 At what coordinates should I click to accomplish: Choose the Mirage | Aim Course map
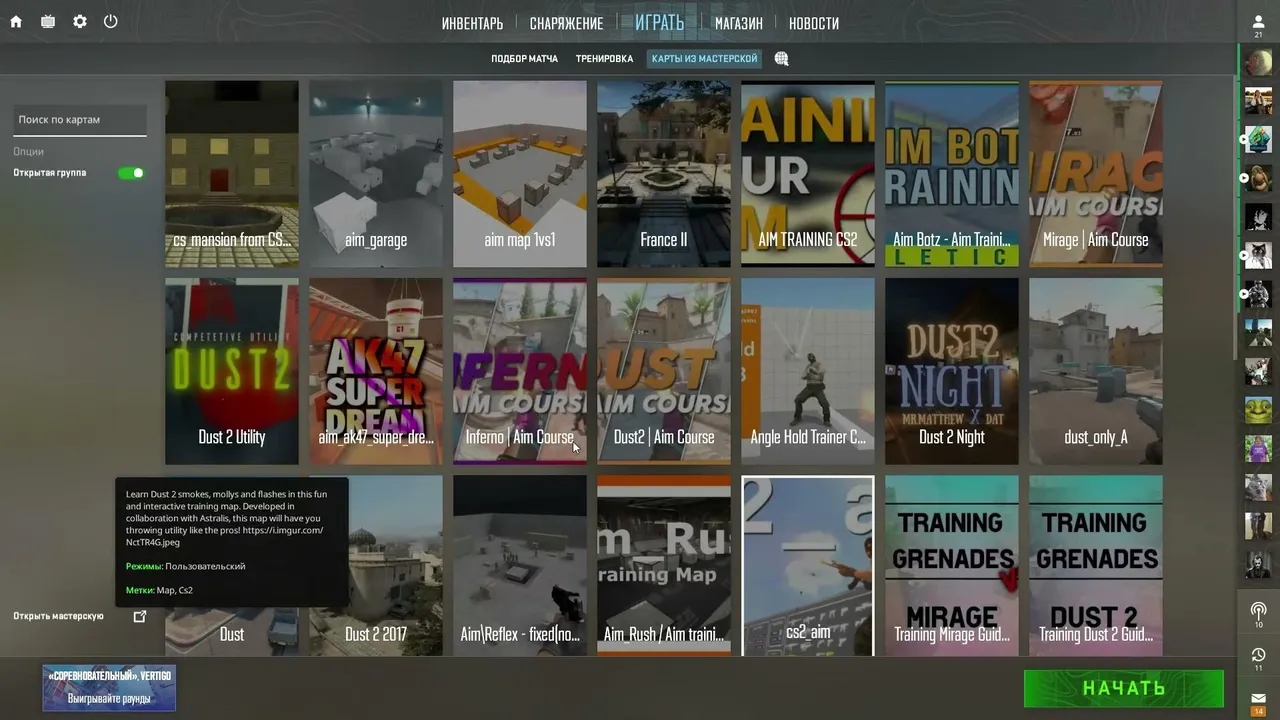[1096, 174]
